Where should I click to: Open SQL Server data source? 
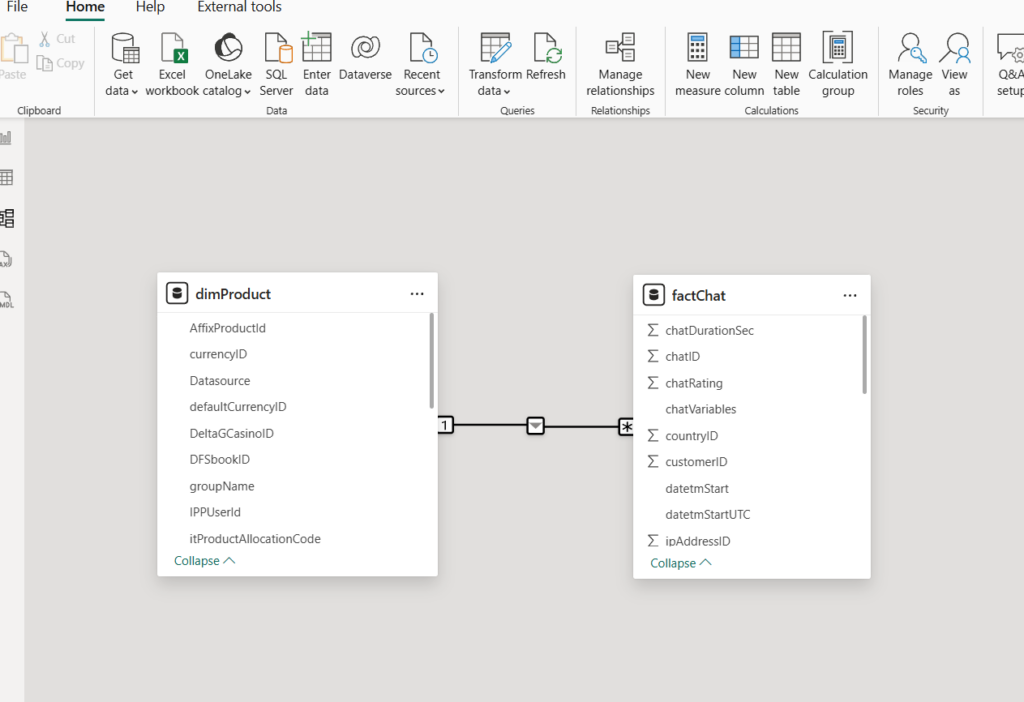(x=277, y=48)
